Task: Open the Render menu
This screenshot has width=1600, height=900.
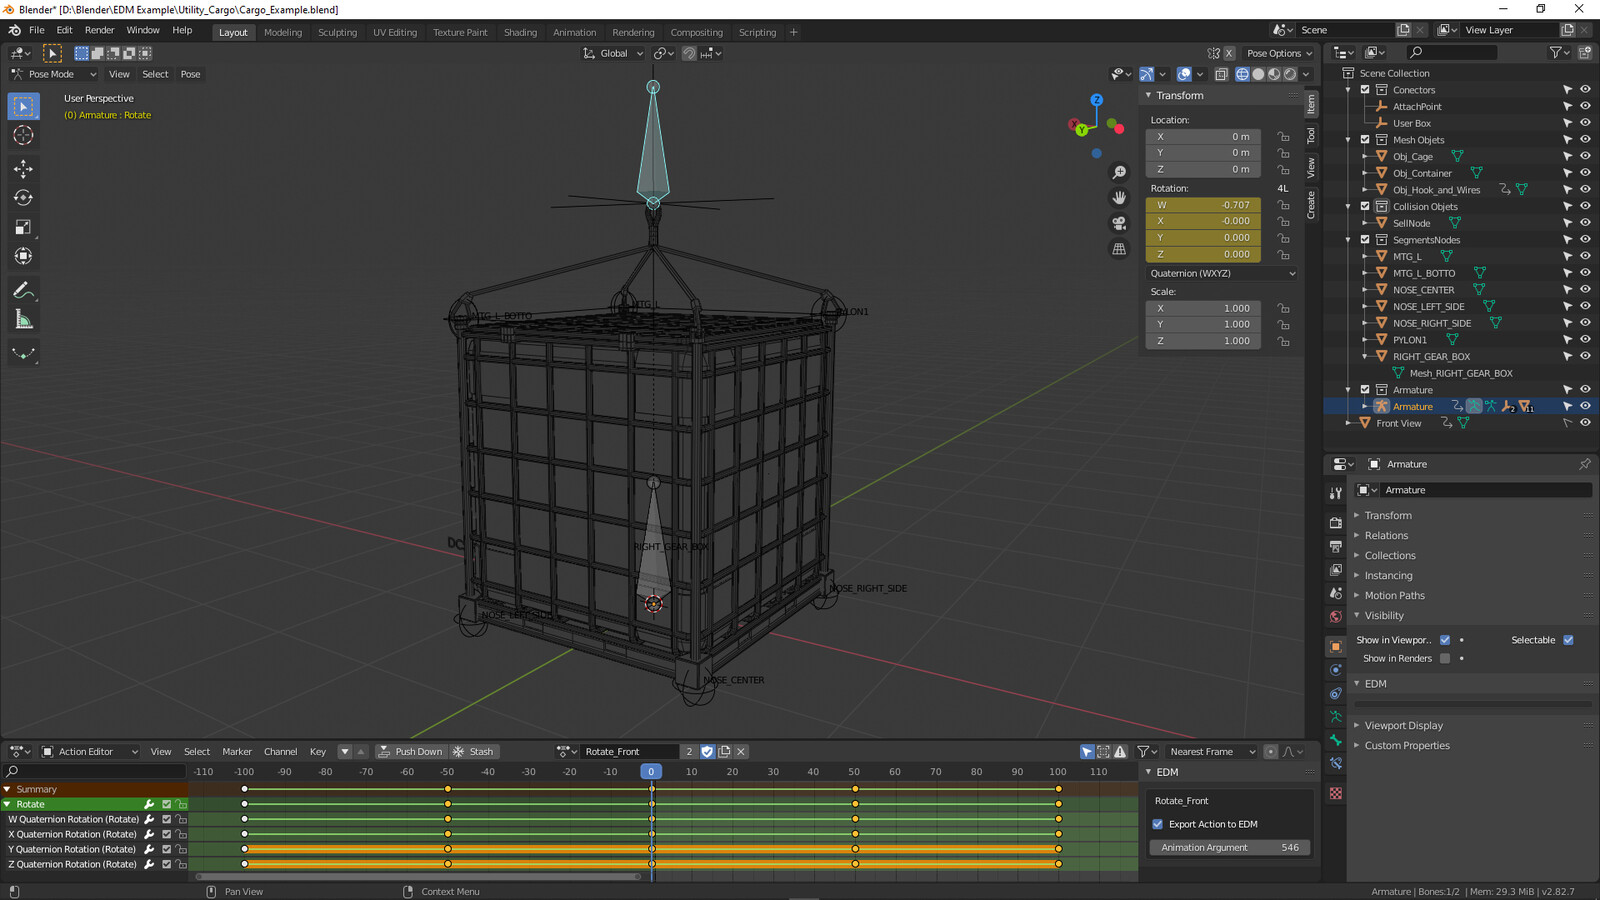Action: [99, 31]
